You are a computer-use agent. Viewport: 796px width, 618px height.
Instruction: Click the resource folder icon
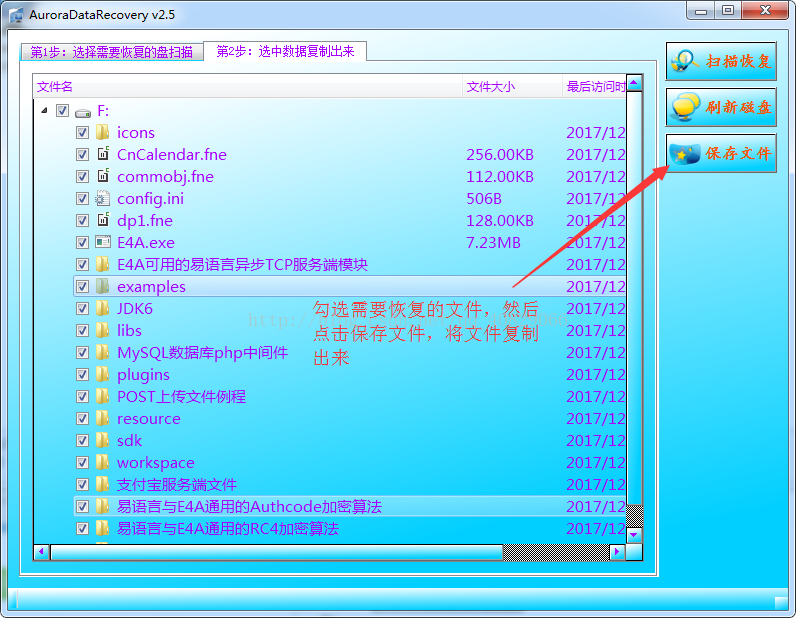(103, 418)
